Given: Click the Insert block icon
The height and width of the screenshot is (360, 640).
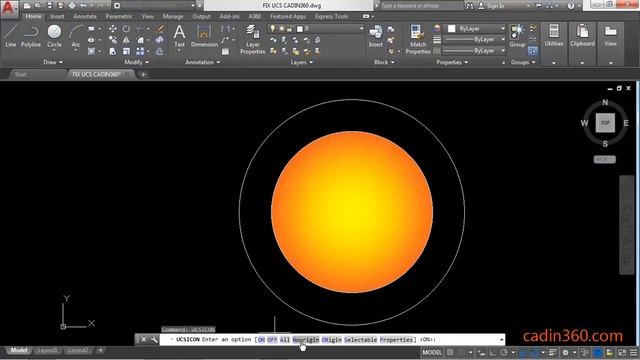Looking at the screenshot, I should click(376, 36).
